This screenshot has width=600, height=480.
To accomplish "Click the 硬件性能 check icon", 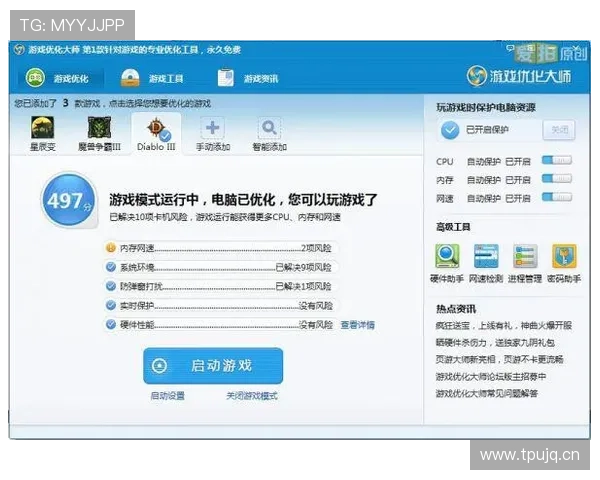I will click(x=111, y=324).
